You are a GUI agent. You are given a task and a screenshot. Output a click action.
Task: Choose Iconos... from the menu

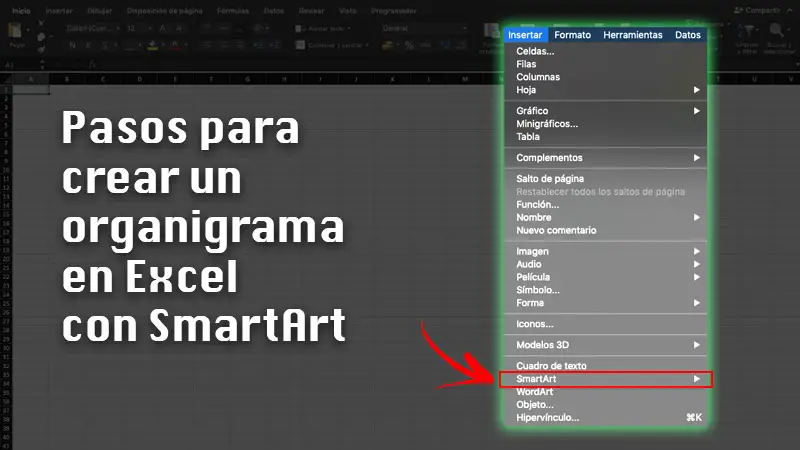tap(535, 324)
